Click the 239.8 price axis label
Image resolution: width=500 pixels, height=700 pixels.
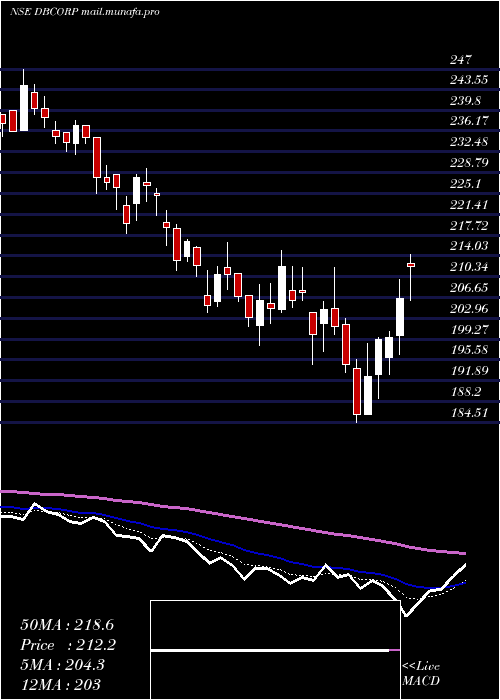(x=465, y=101)
